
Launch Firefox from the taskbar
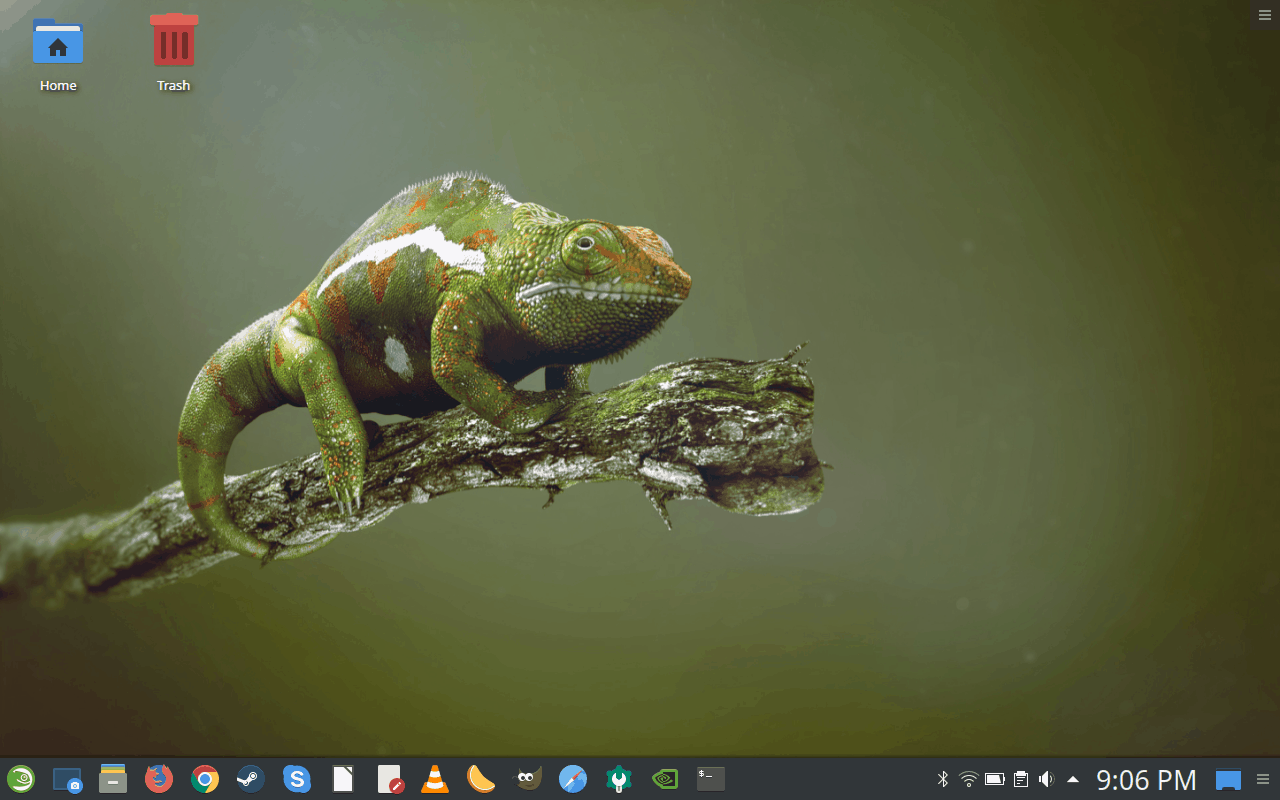pyautogui.click(x=159, y=779)
